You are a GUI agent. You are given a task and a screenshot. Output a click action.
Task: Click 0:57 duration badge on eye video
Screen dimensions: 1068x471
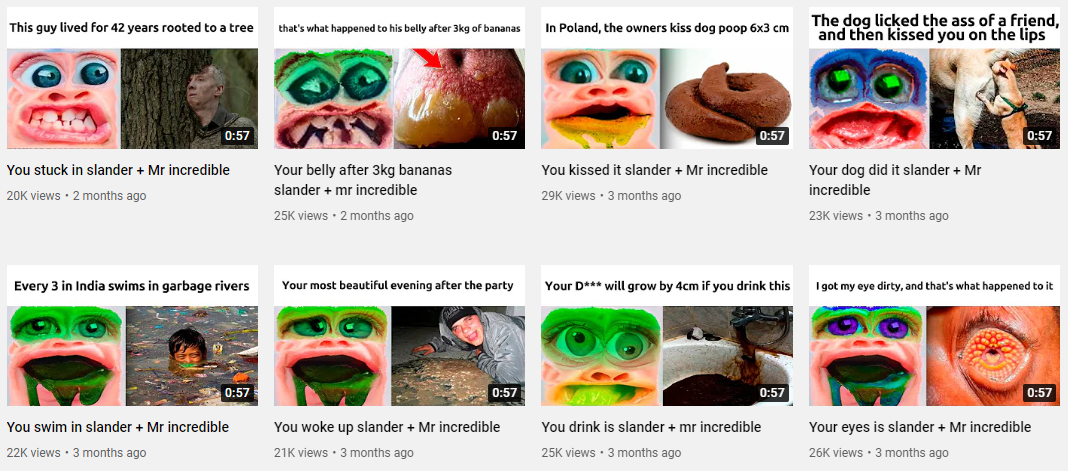1039,393
